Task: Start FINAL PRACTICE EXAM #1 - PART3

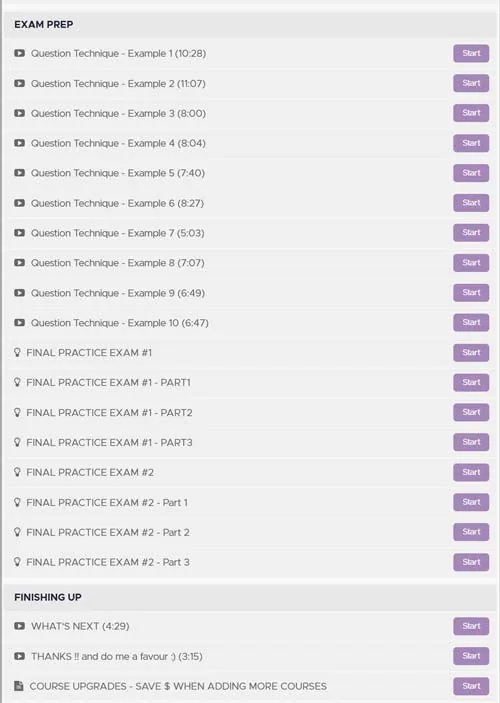Action: 471,442
